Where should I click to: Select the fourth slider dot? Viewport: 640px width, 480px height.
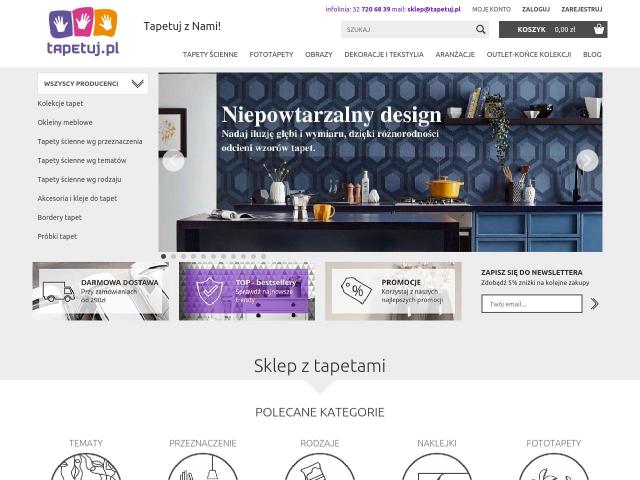pos(193,256)
